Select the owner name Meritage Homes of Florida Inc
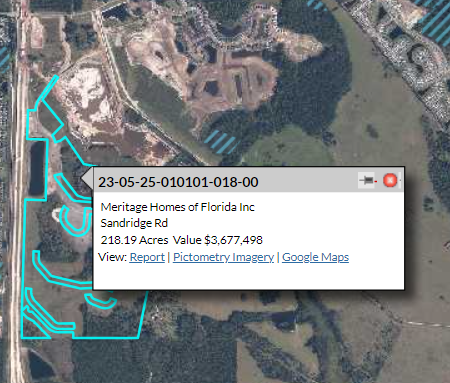The width and height of the screenshot is (450, 383). pos(178,207)
